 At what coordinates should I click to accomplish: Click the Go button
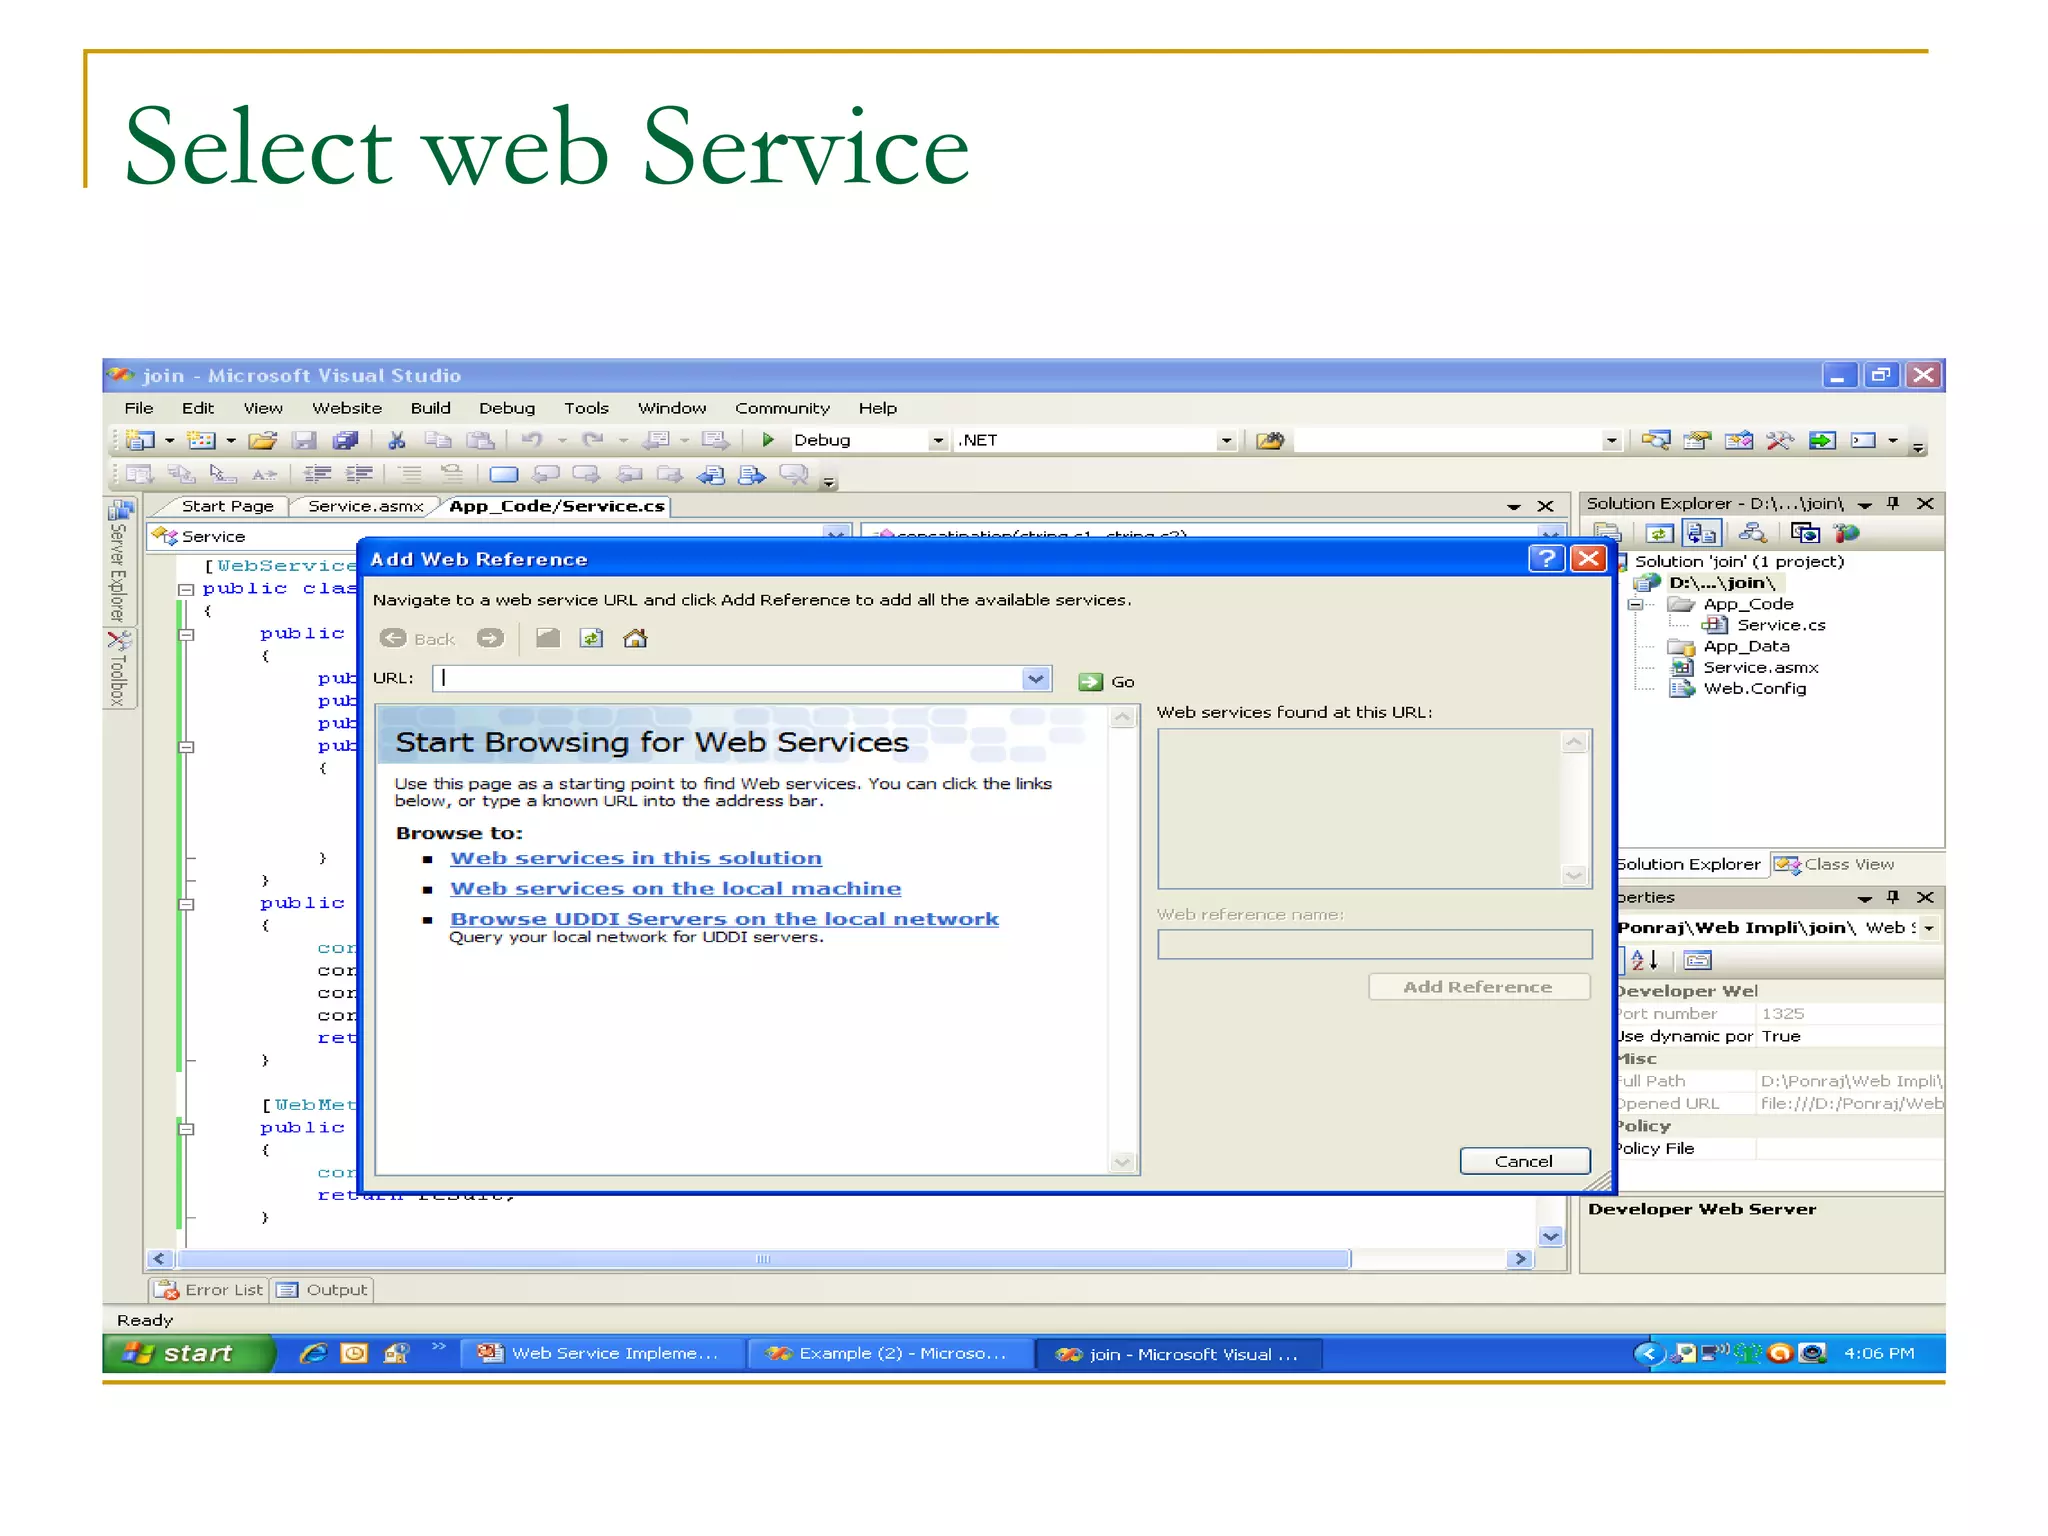pos(1107,682)
